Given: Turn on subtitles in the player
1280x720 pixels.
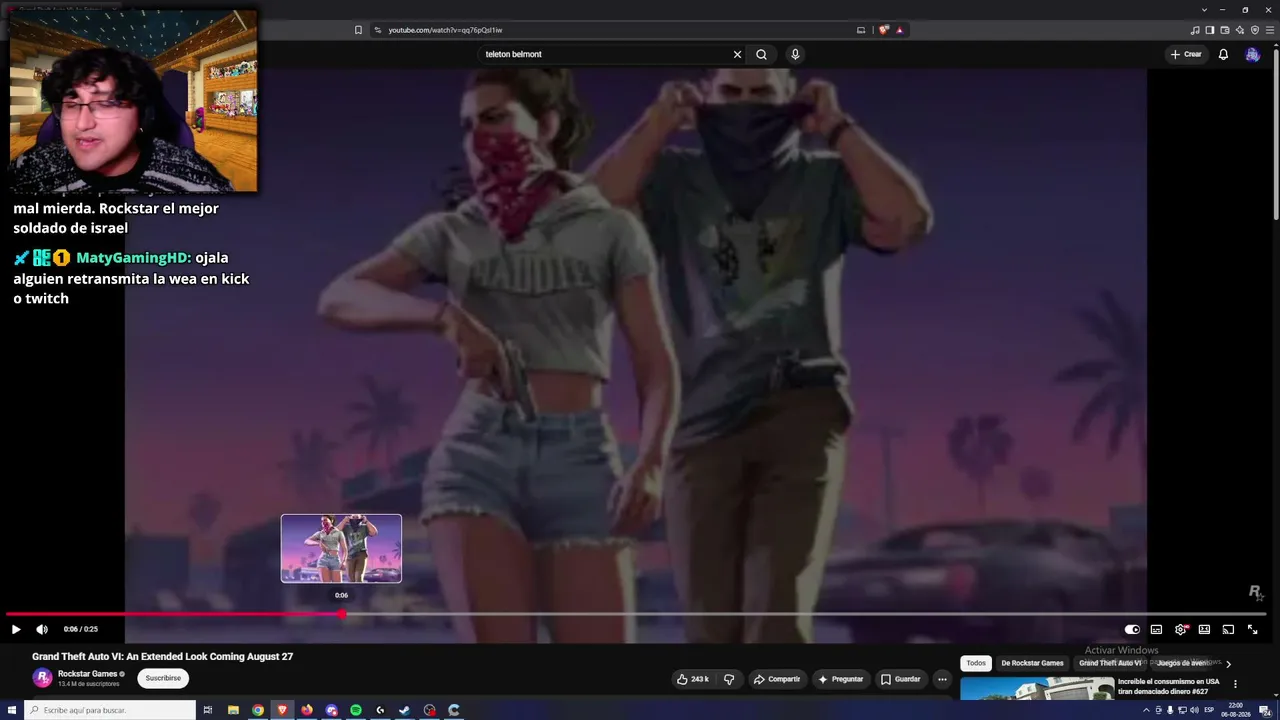Looking at the screenshot, I should (x=1156, y=629).
